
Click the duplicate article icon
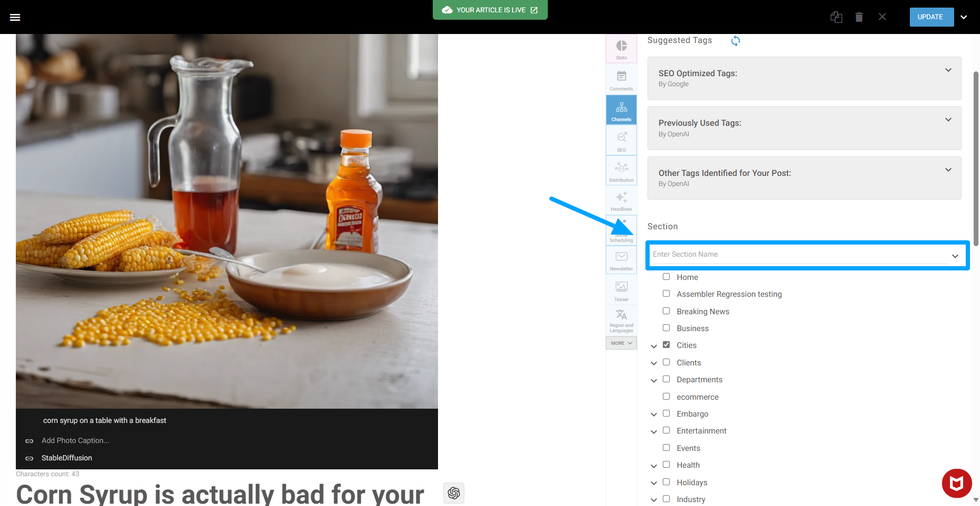pyautogui.click(x=835, y=17)
